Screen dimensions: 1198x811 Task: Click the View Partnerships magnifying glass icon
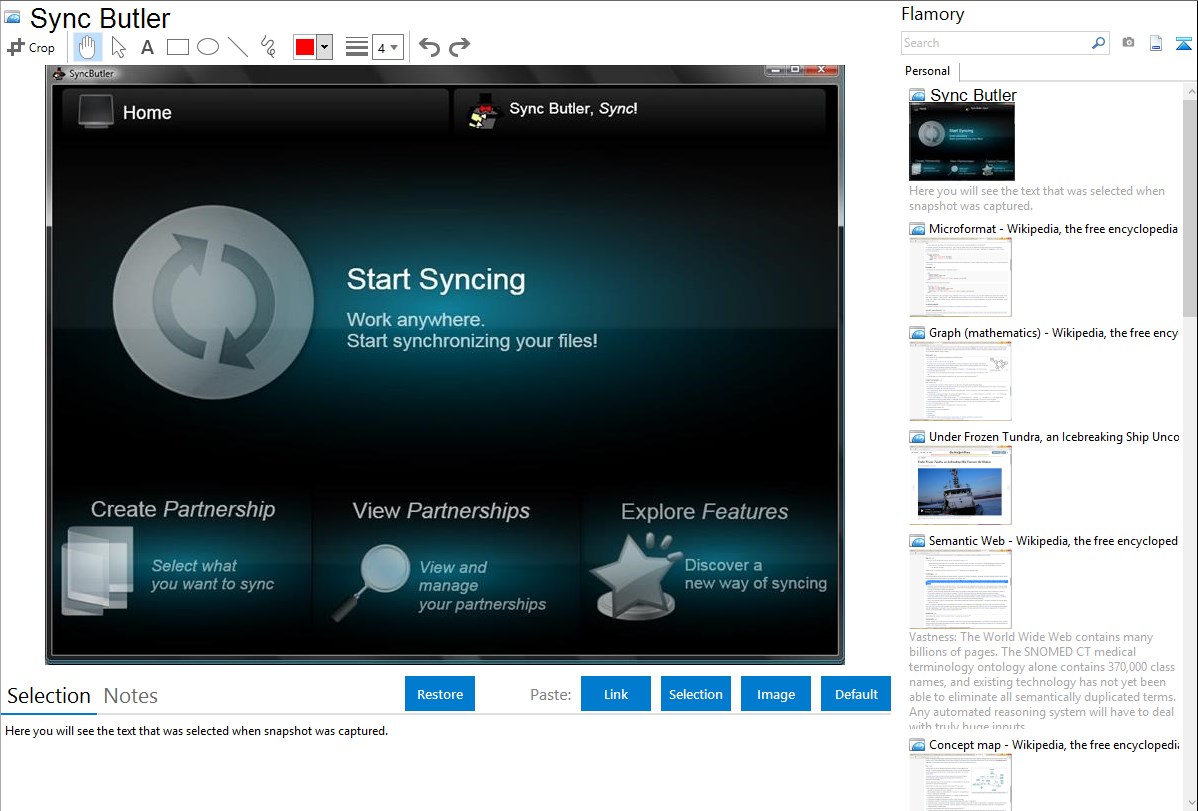point(371,581)
